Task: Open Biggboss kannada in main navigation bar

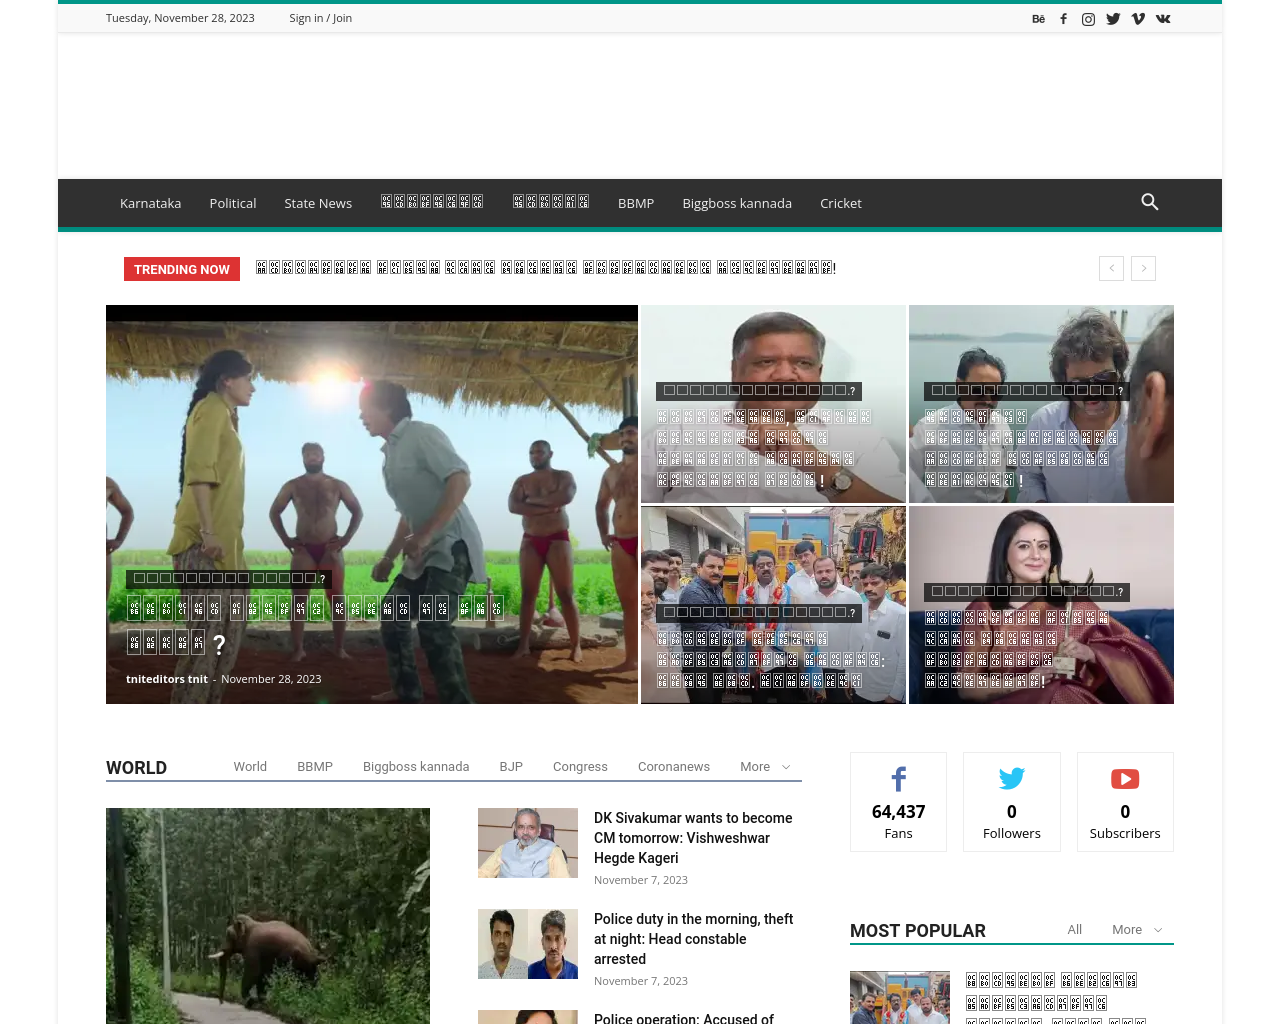Action: pyautogui.click(x=737, y=203)
